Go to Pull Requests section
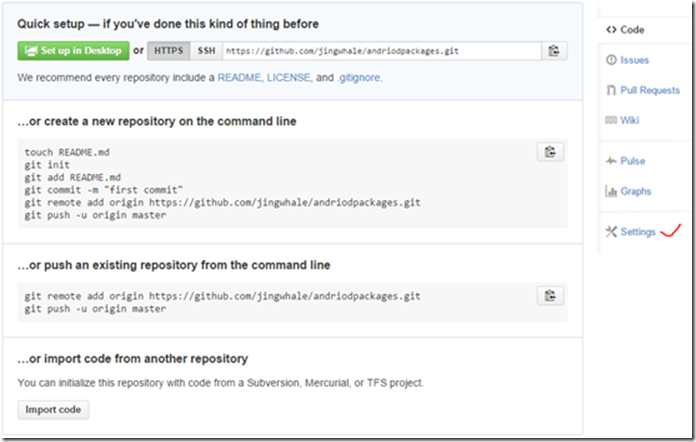The width and height of the screenshot is (696, 442). 650,90
